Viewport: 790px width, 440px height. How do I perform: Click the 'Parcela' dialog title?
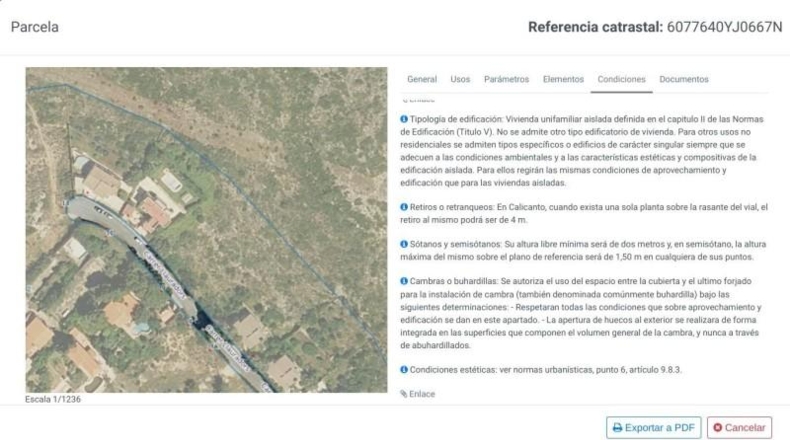(35, 27)
